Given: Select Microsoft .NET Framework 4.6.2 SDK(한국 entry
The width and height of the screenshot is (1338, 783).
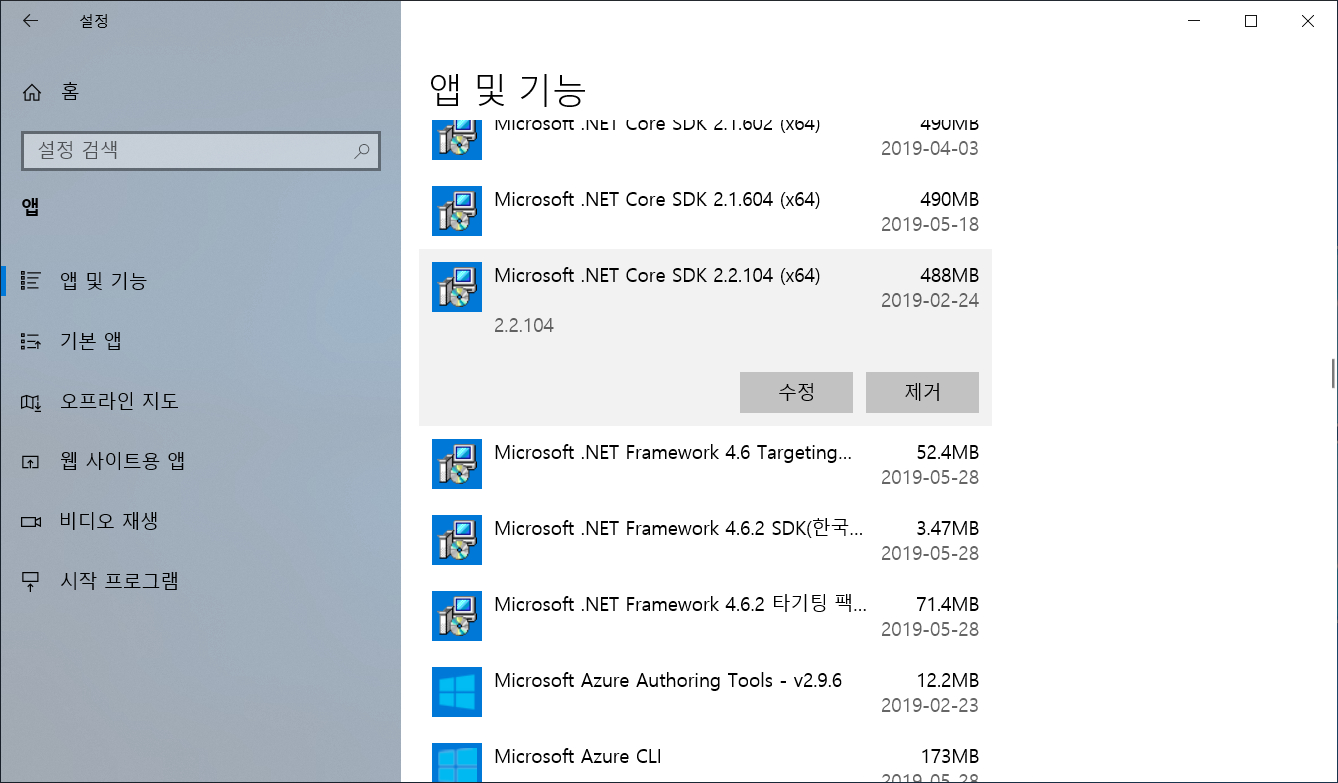Looking at the screenshot, I should 705,540.
